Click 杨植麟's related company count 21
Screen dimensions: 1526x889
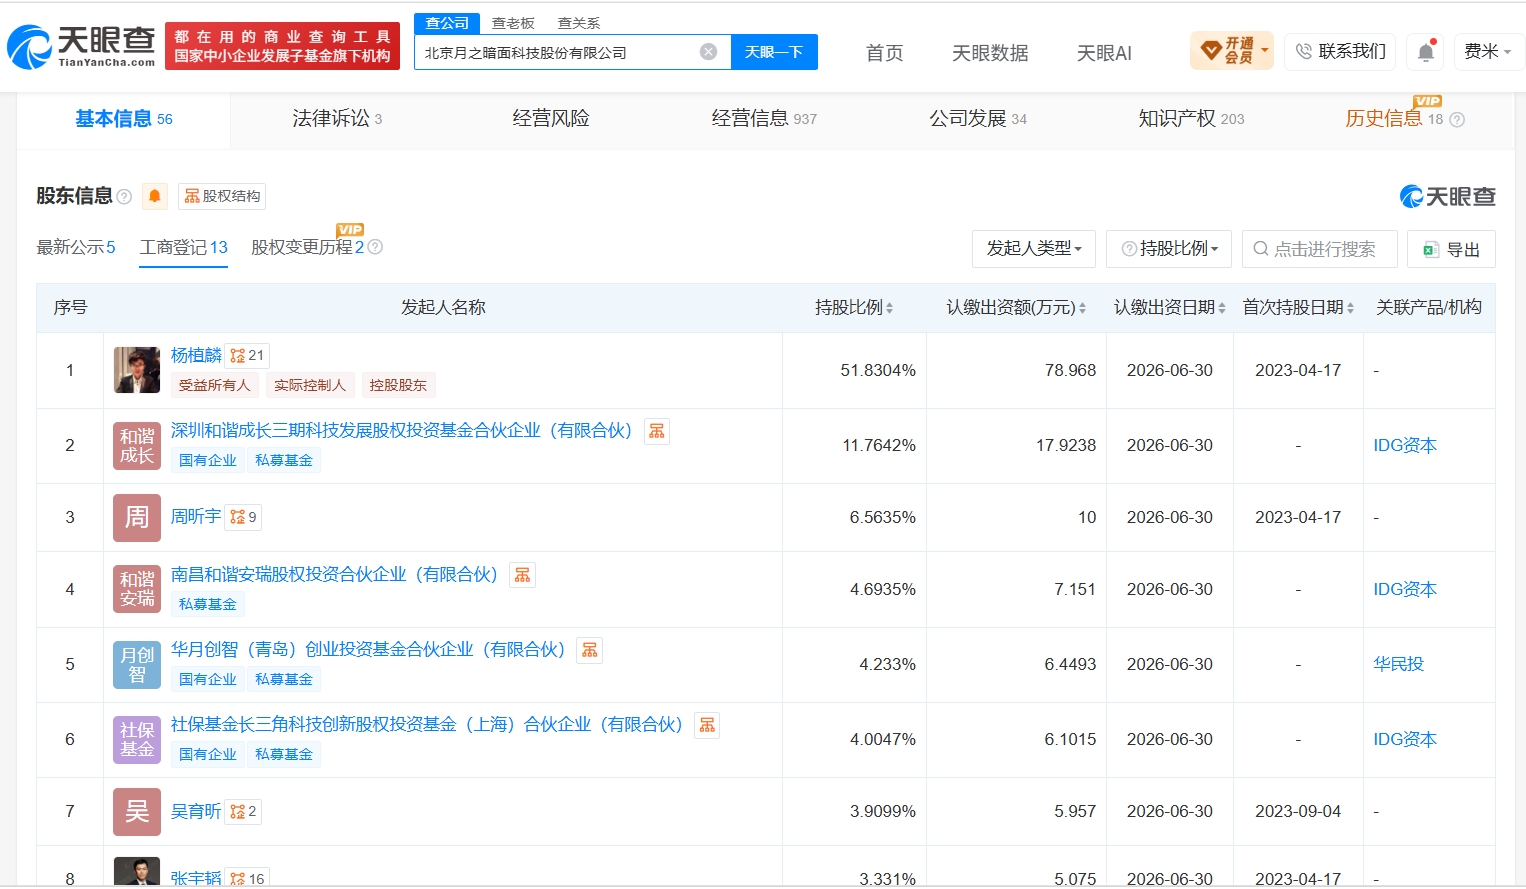click(247, 356)
